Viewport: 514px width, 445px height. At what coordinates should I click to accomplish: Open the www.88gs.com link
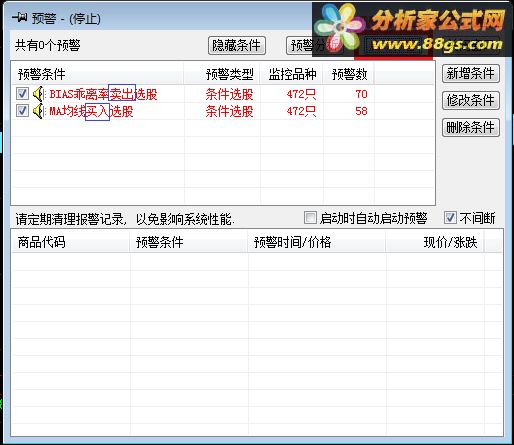point(437,45)
